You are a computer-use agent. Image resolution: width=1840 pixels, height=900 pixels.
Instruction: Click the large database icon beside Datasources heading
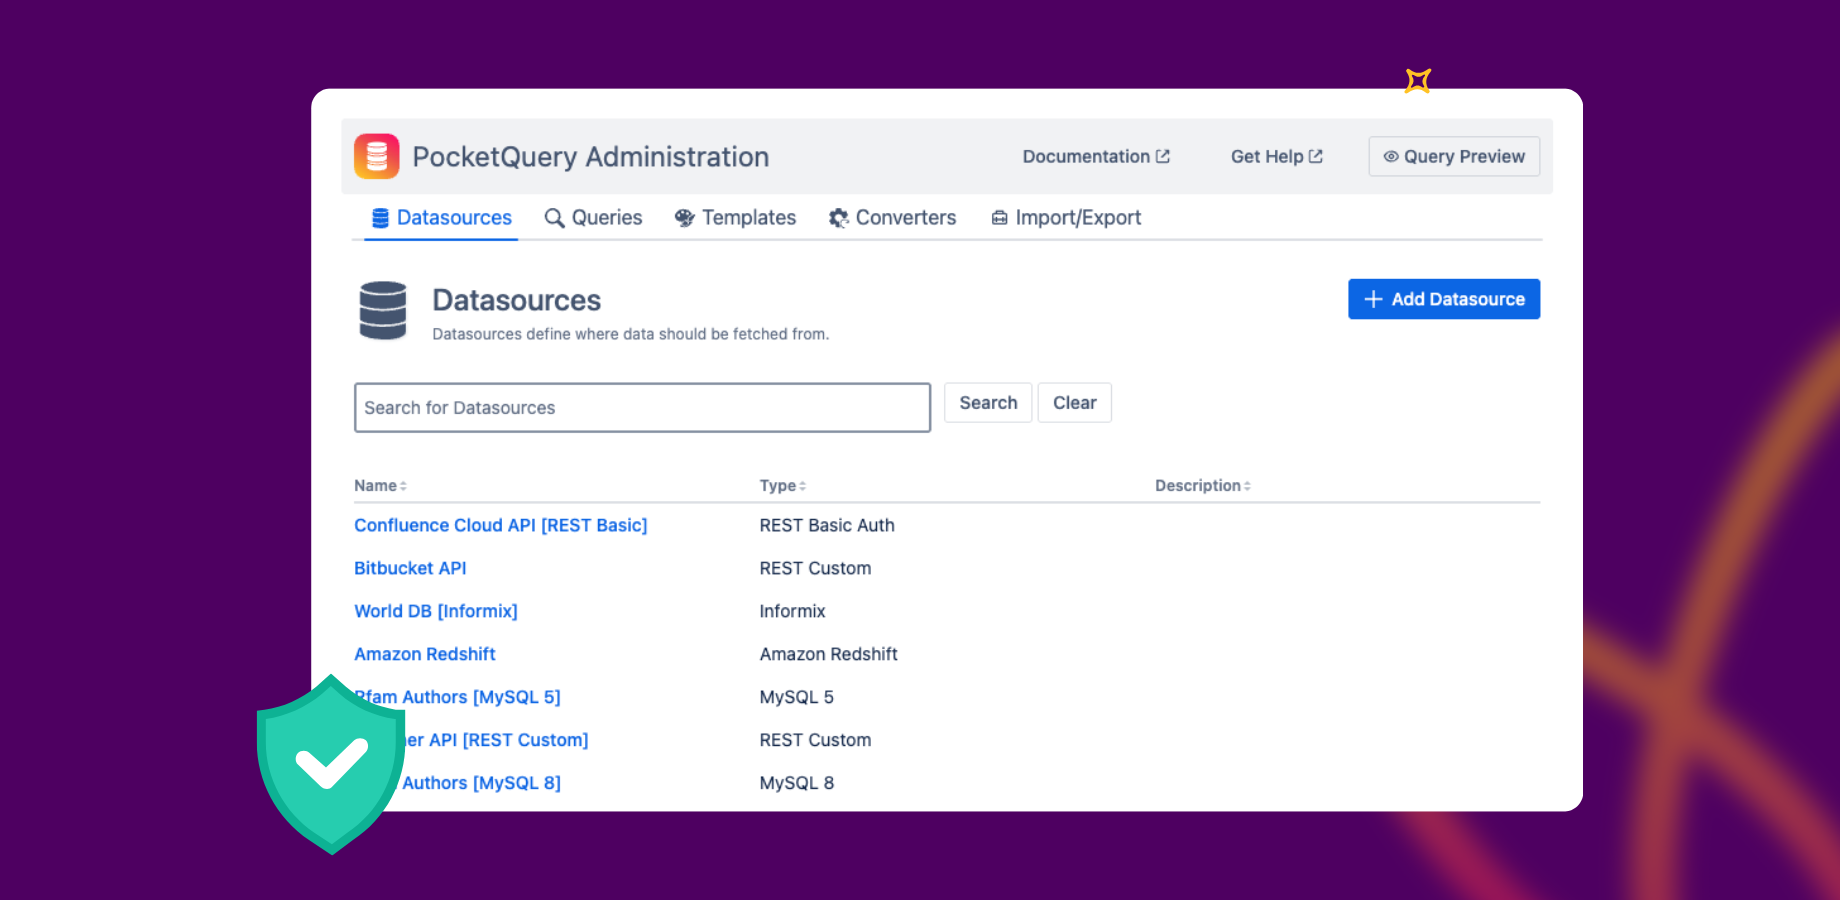[382, 311]
